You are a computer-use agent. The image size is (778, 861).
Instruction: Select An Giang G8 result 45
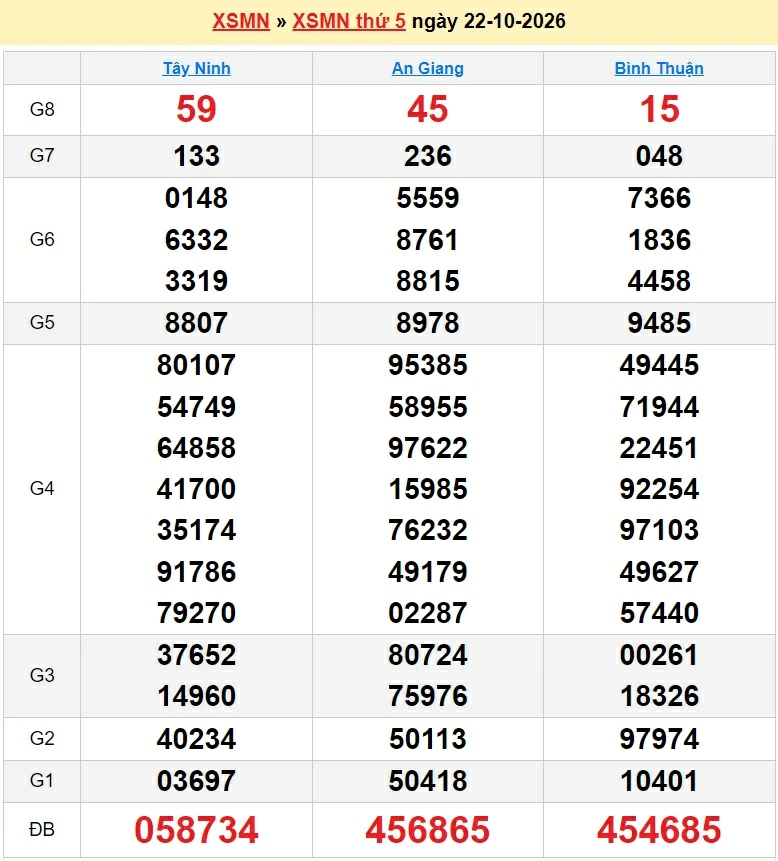click(428, 109)
